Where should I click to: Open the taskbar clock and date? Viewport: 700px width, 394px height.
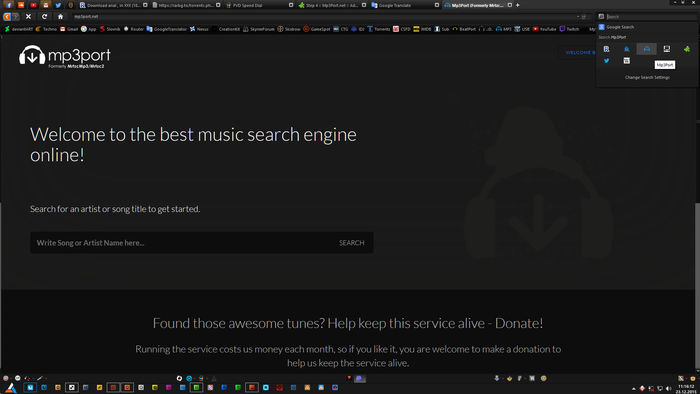point(686,389)
